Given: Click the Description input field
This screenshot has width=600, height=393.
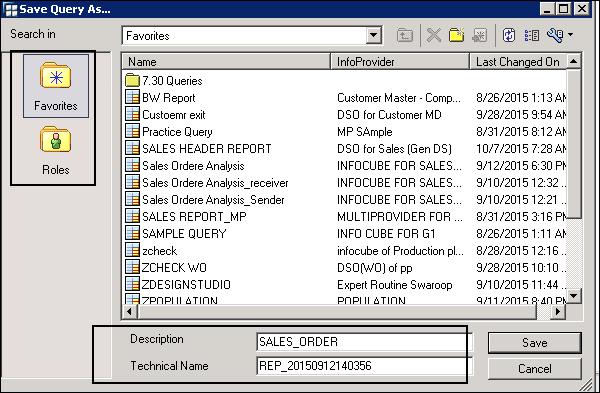Looking at the screenshot, I should [x=365, y=341].
